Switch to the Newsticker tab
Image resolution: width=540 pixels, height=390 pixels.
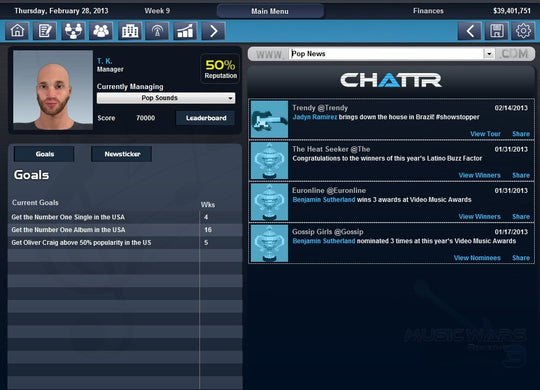122,154
